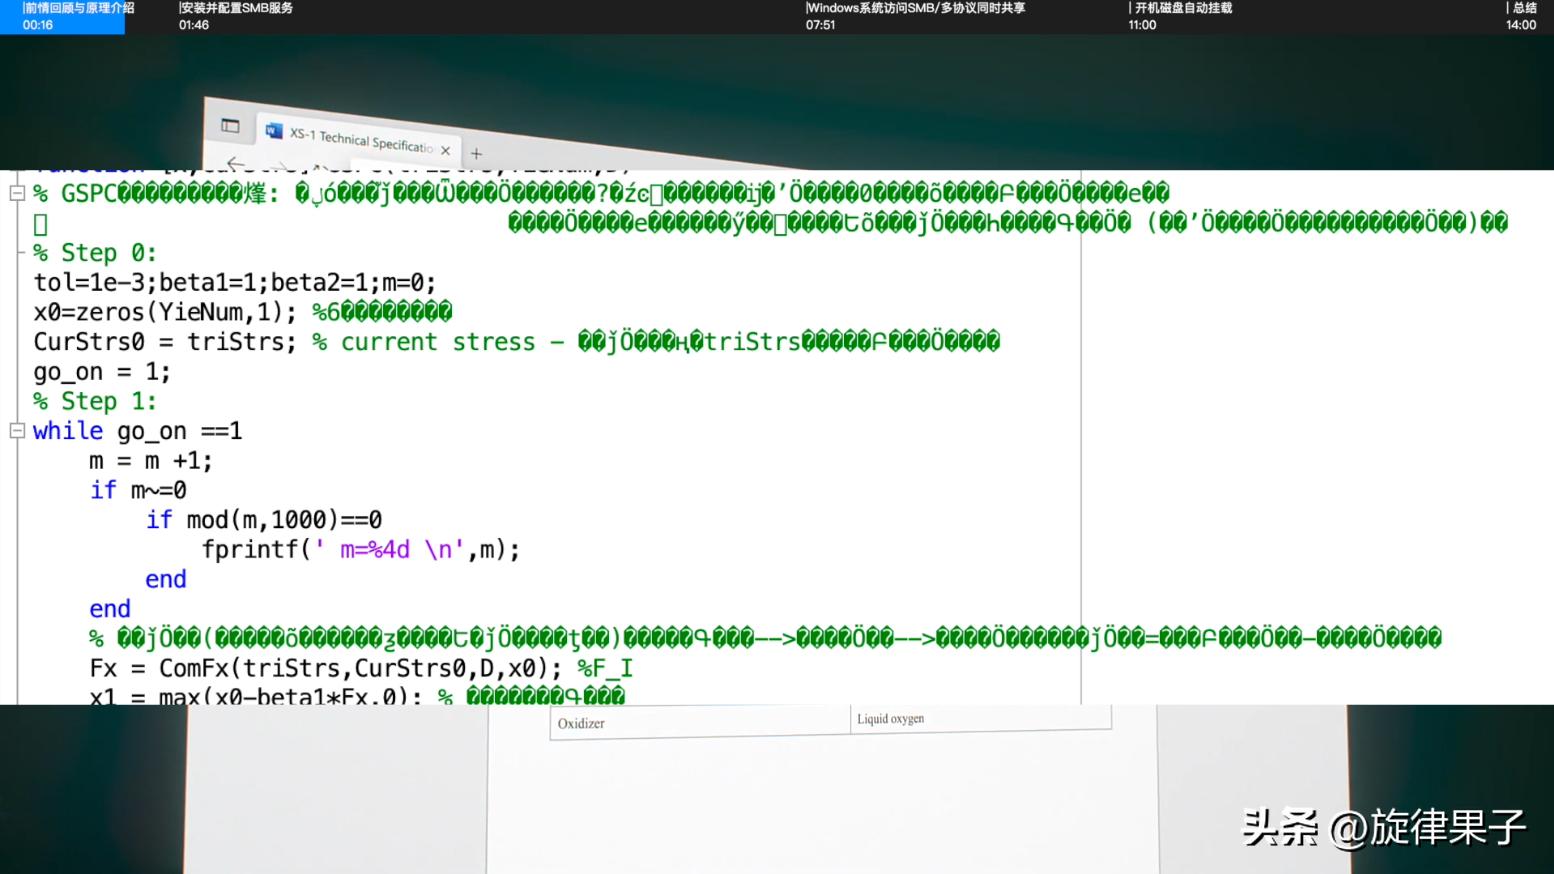Jump to 安装并配置SMB服务 chapter at 01:46
The height and width of the screenshot is (874, 1554).
coord(236,16)
